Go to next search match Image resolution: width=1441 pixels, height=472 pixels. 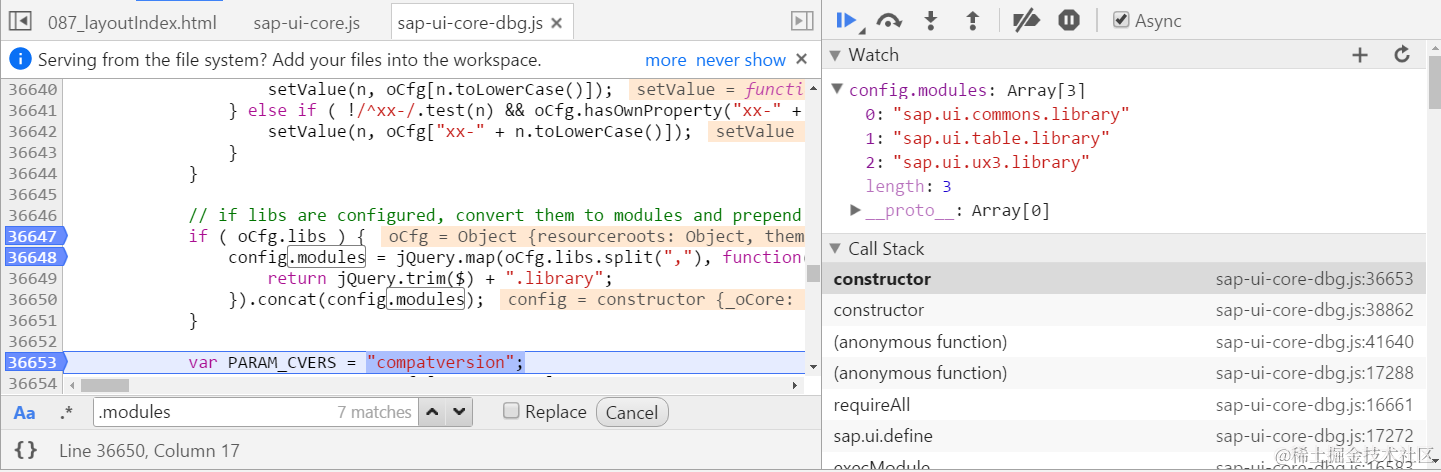(458, 412)
